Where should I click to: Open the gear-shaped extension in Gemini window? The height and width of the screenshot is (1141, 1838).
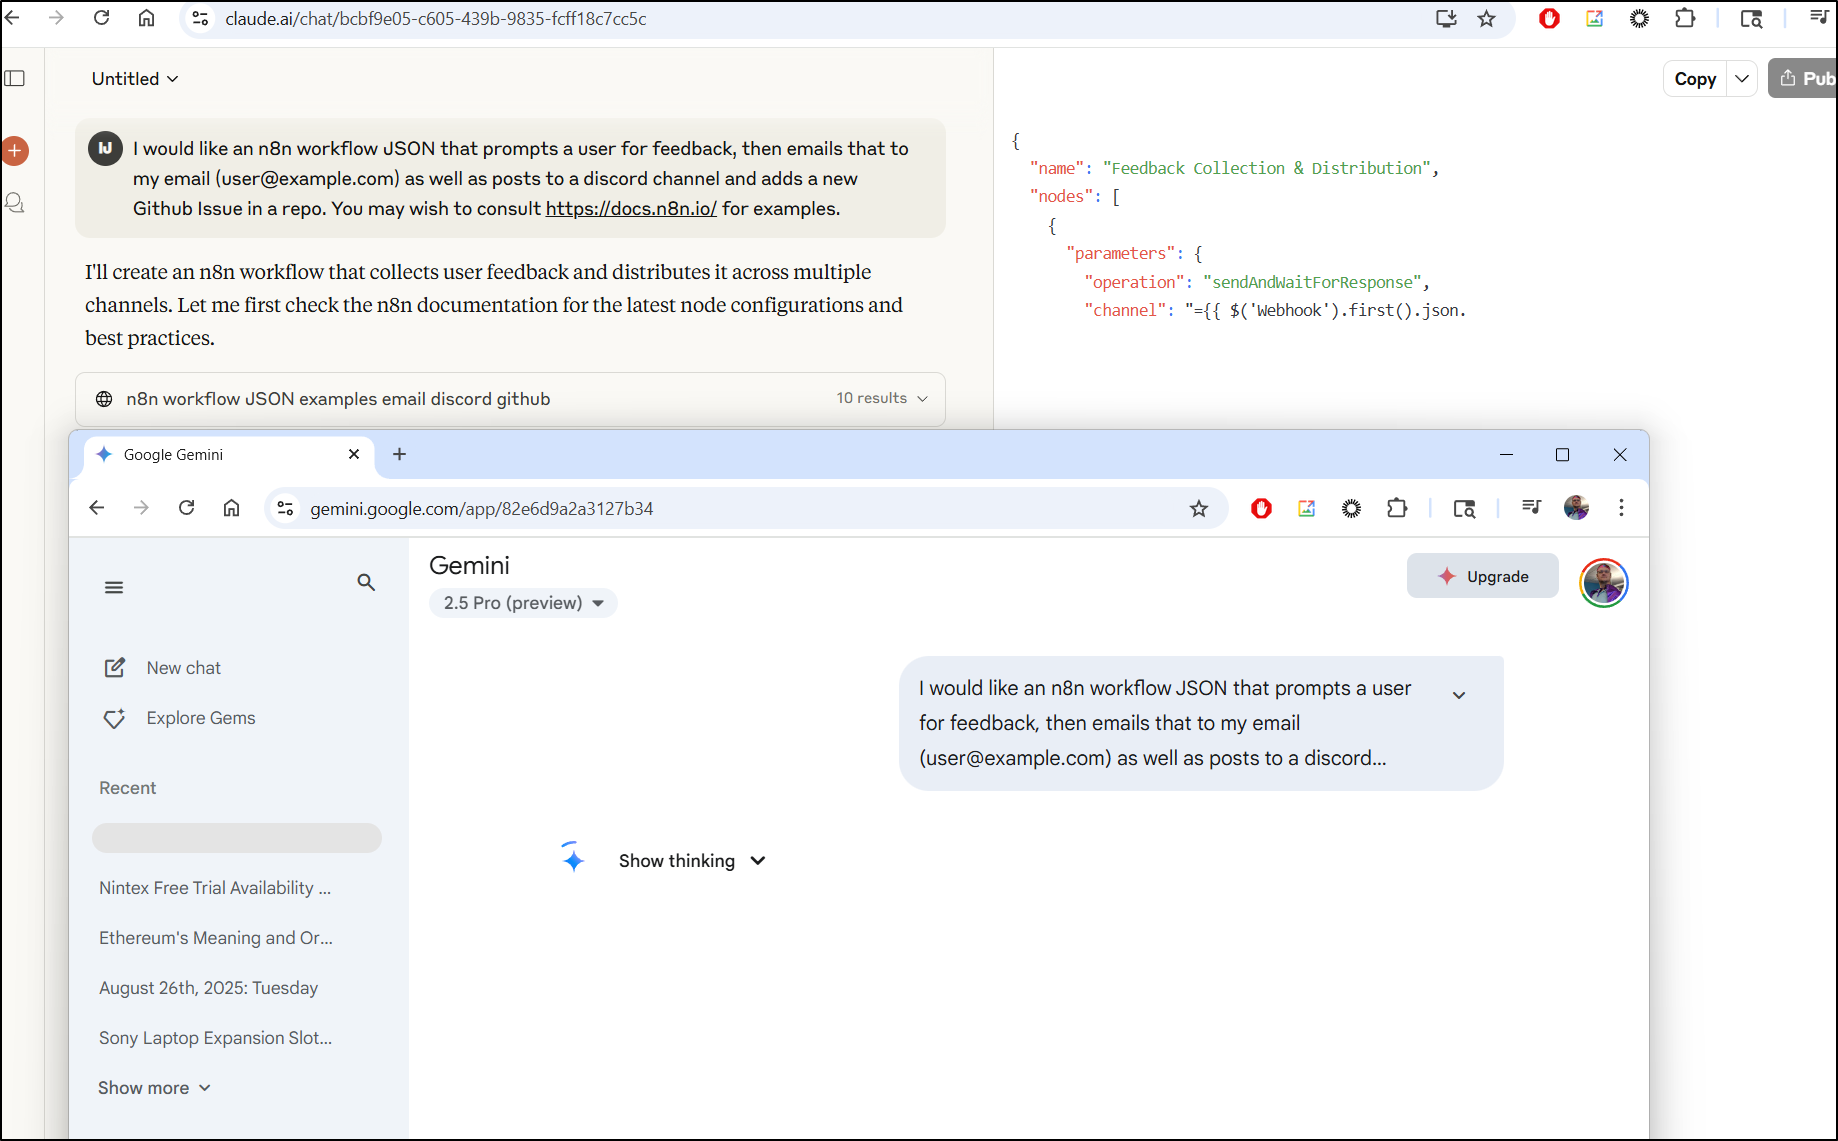[x=1351, y=508]
